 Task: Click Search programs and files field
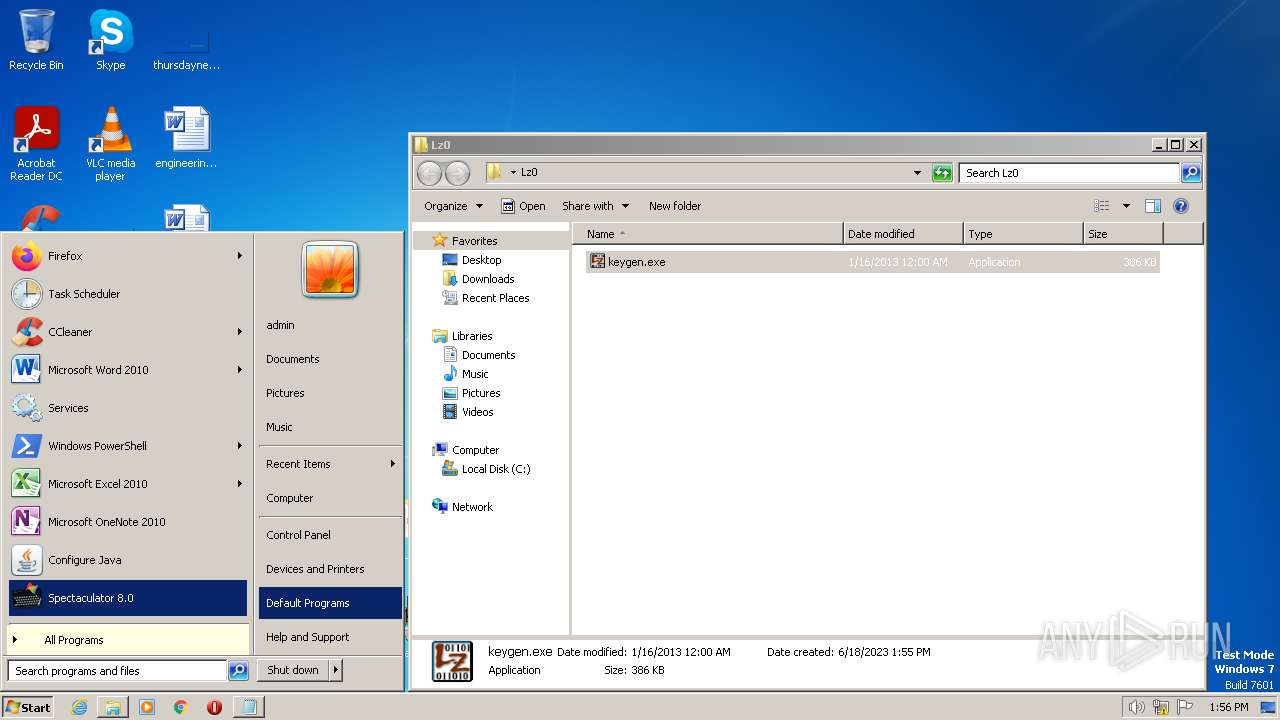118,671
